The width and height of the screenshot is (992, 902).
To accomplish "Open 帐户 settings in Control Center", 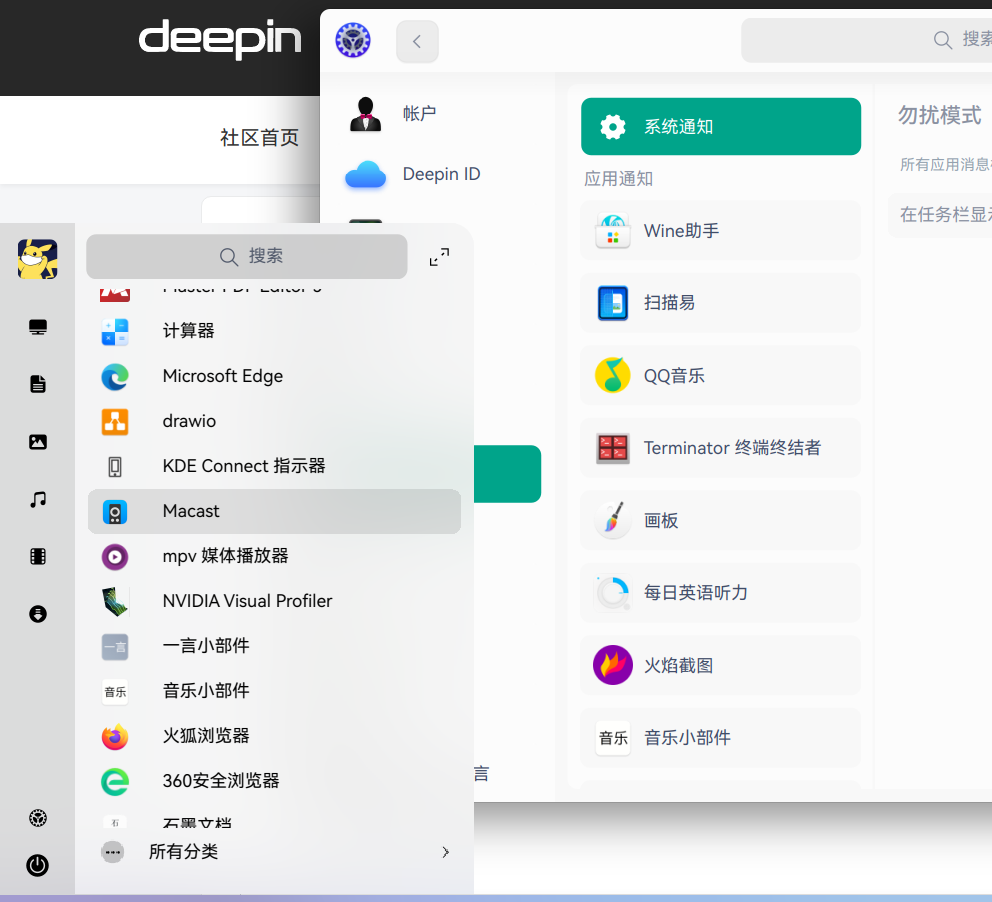I will click(x=437, y=114).
